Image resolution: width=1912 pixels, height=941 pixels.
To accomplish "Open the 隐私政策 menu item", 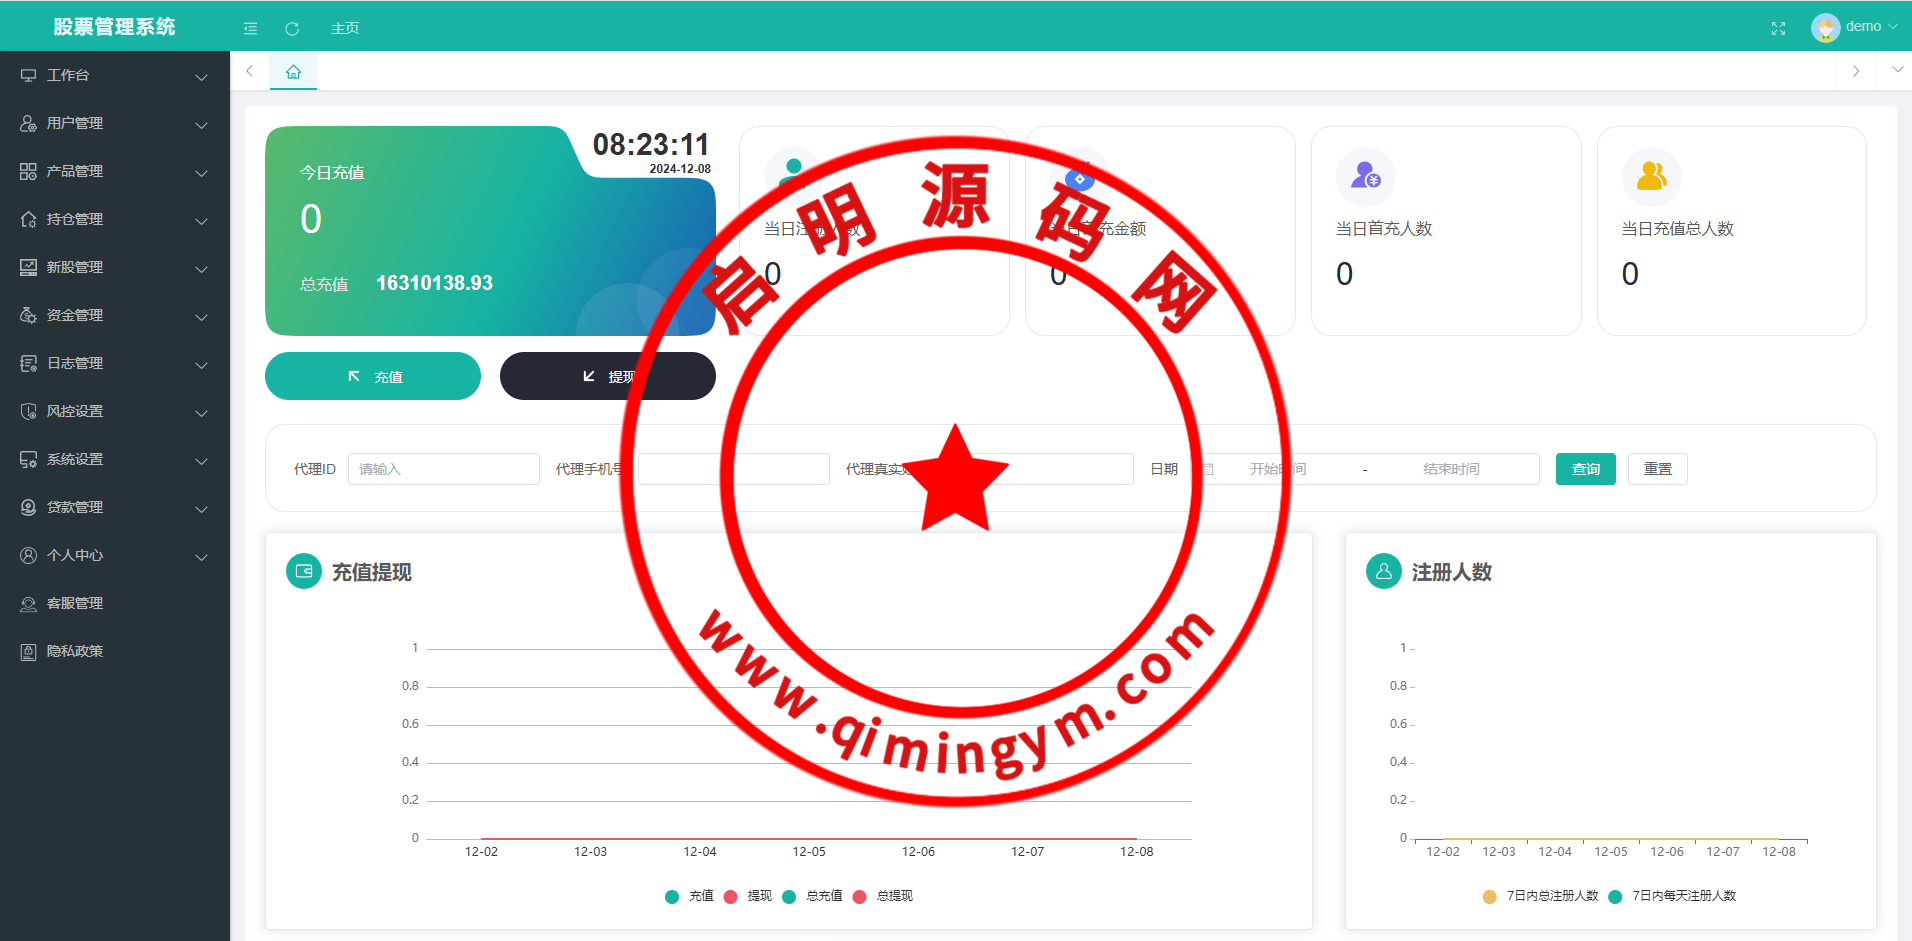I will click(75, 651).
